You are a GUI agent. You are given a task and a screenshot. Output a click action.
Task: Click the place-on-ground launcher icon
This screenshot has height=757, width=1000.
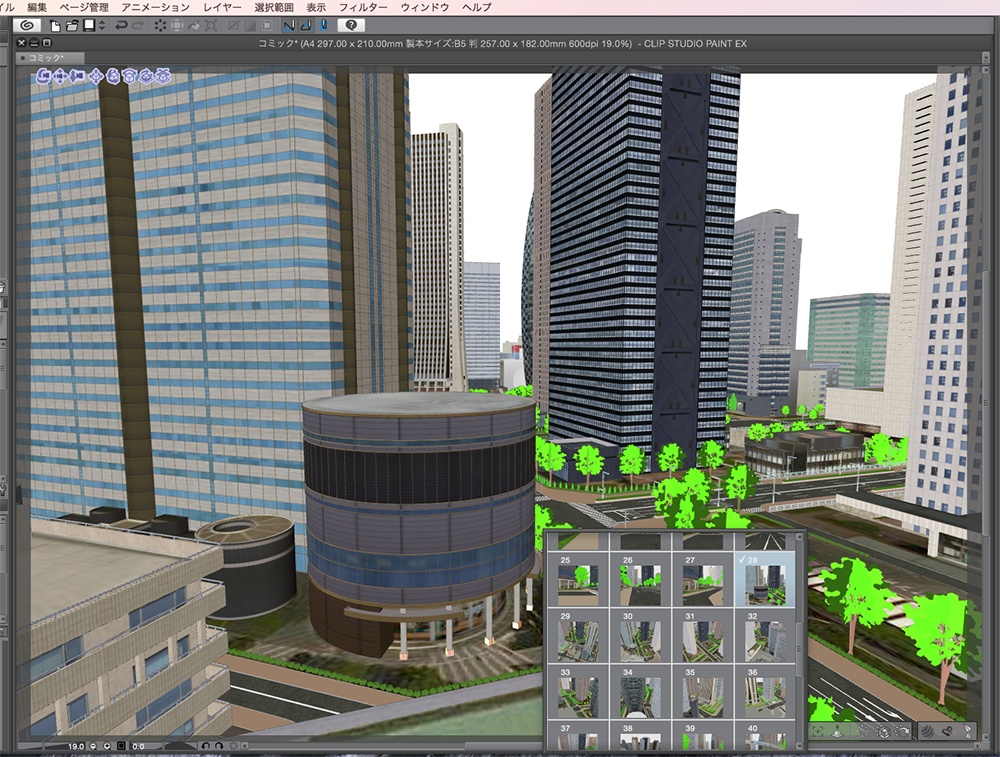(837, 731)
